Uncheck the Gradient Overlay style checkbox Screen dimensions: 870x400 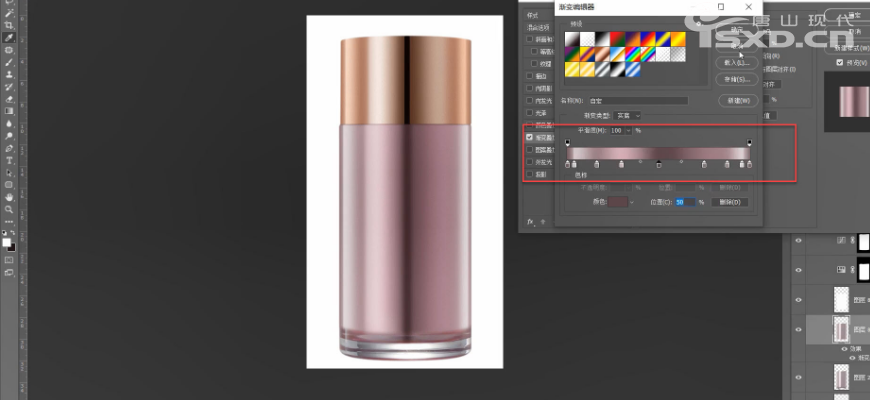(530, 137)
